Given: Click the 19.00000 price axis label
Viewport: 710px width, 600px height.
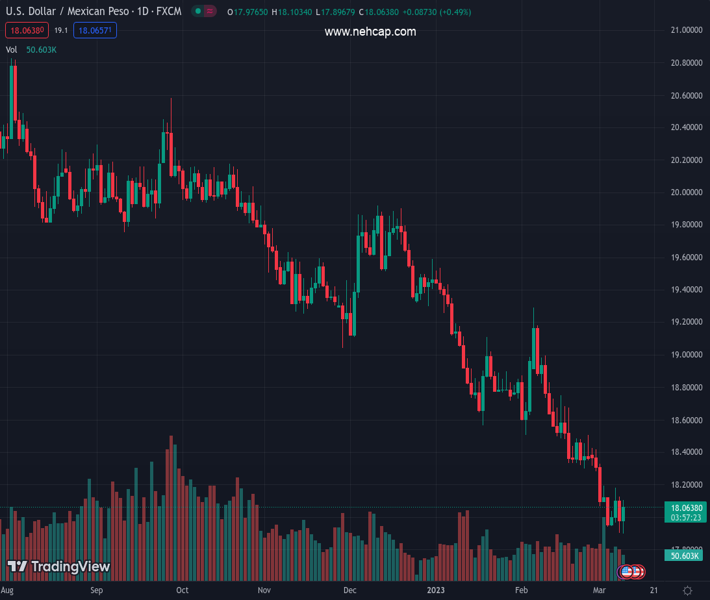Looking at the screenshot, I should [686, 355].
